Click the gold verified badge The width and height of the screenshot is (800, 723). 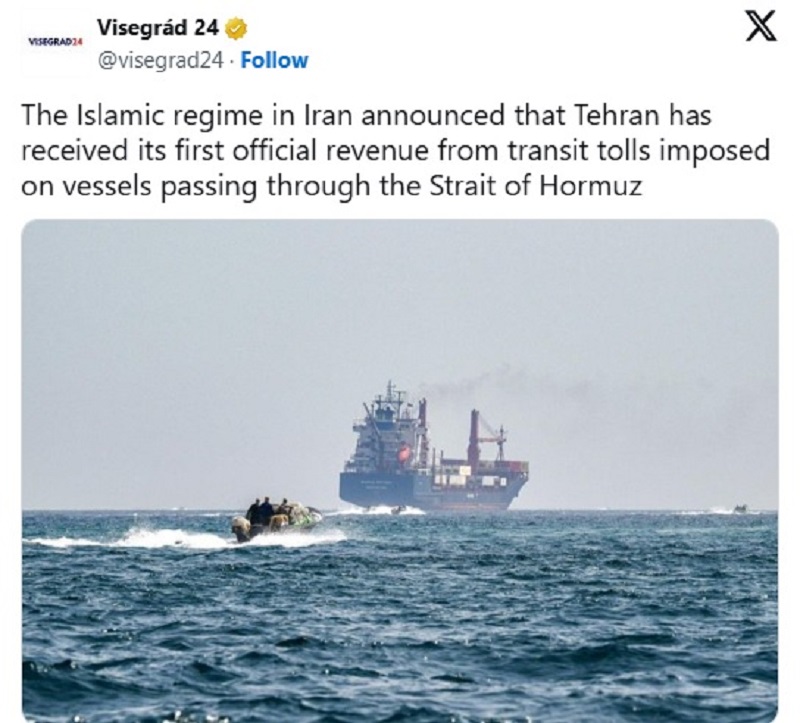[236, 29]
